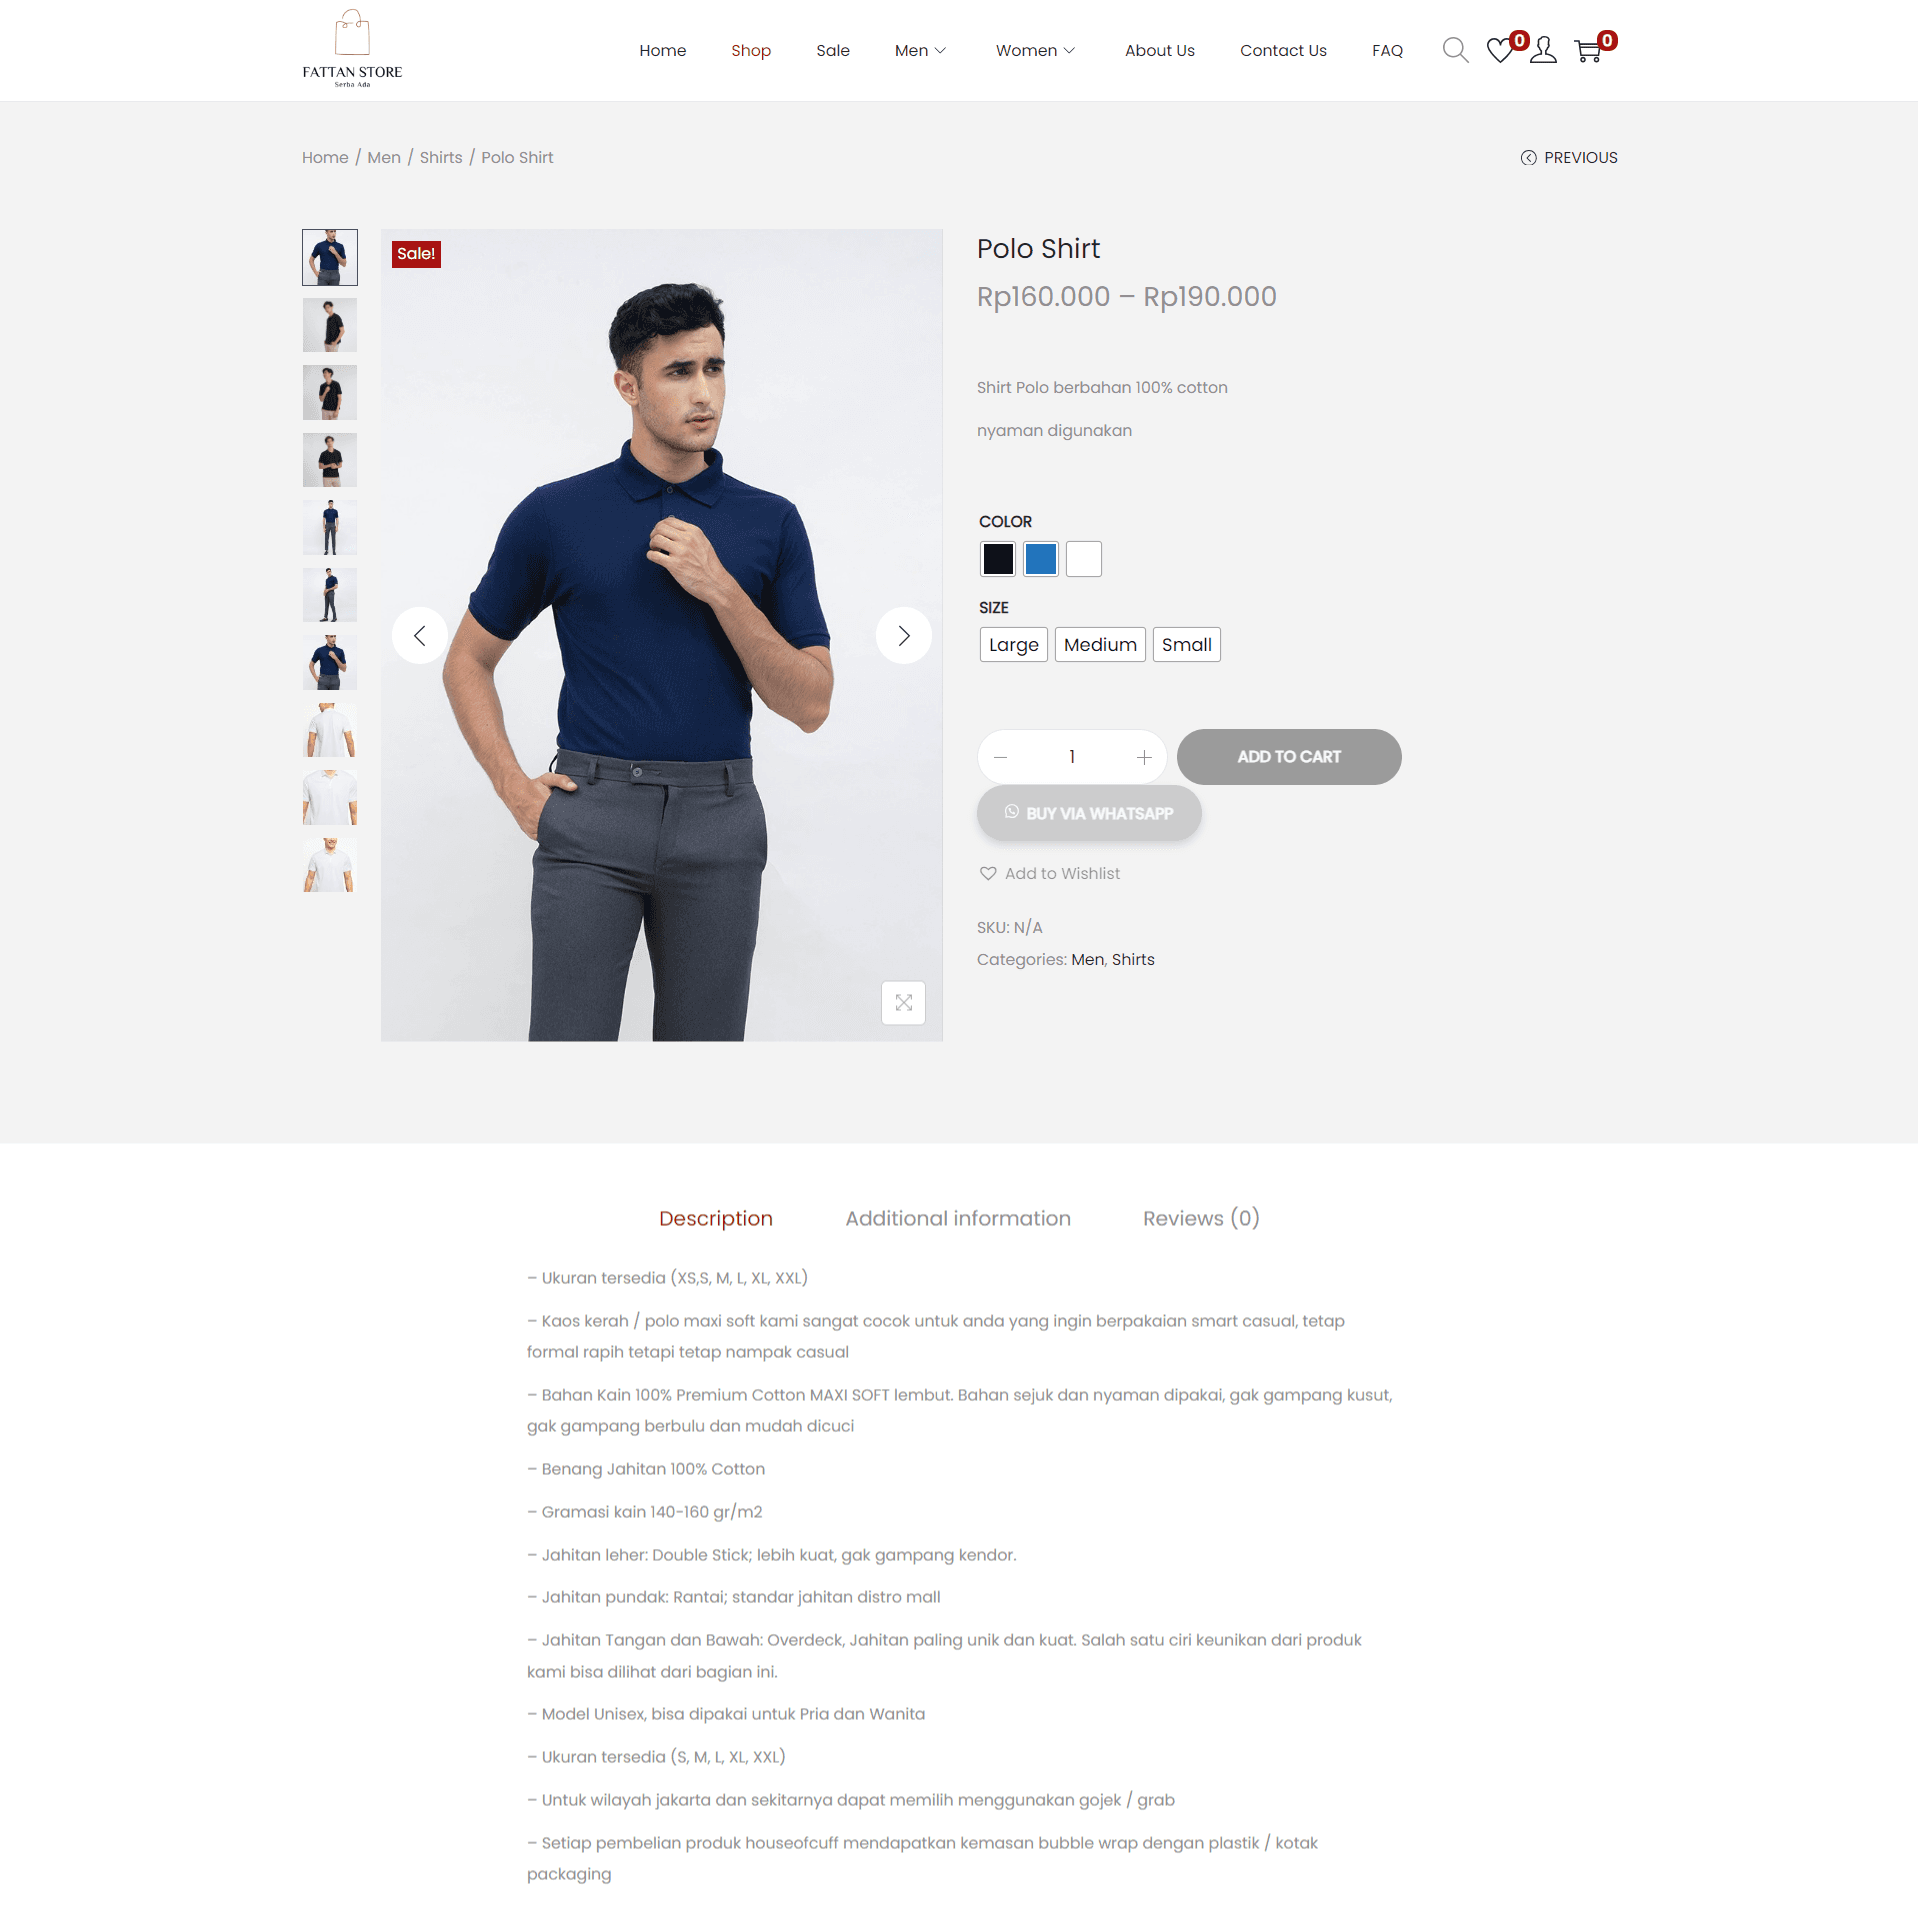The height and width of the screenshot is (1908, 1918).
Task: Click the Fattan Store logo
Action: coord(352,50)
